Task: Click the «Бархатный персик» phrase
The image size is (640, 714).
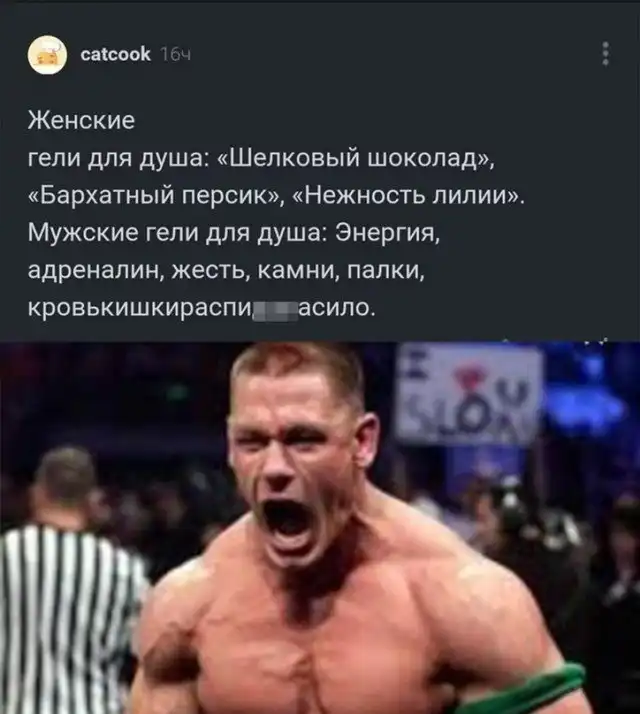Action: 154,196
